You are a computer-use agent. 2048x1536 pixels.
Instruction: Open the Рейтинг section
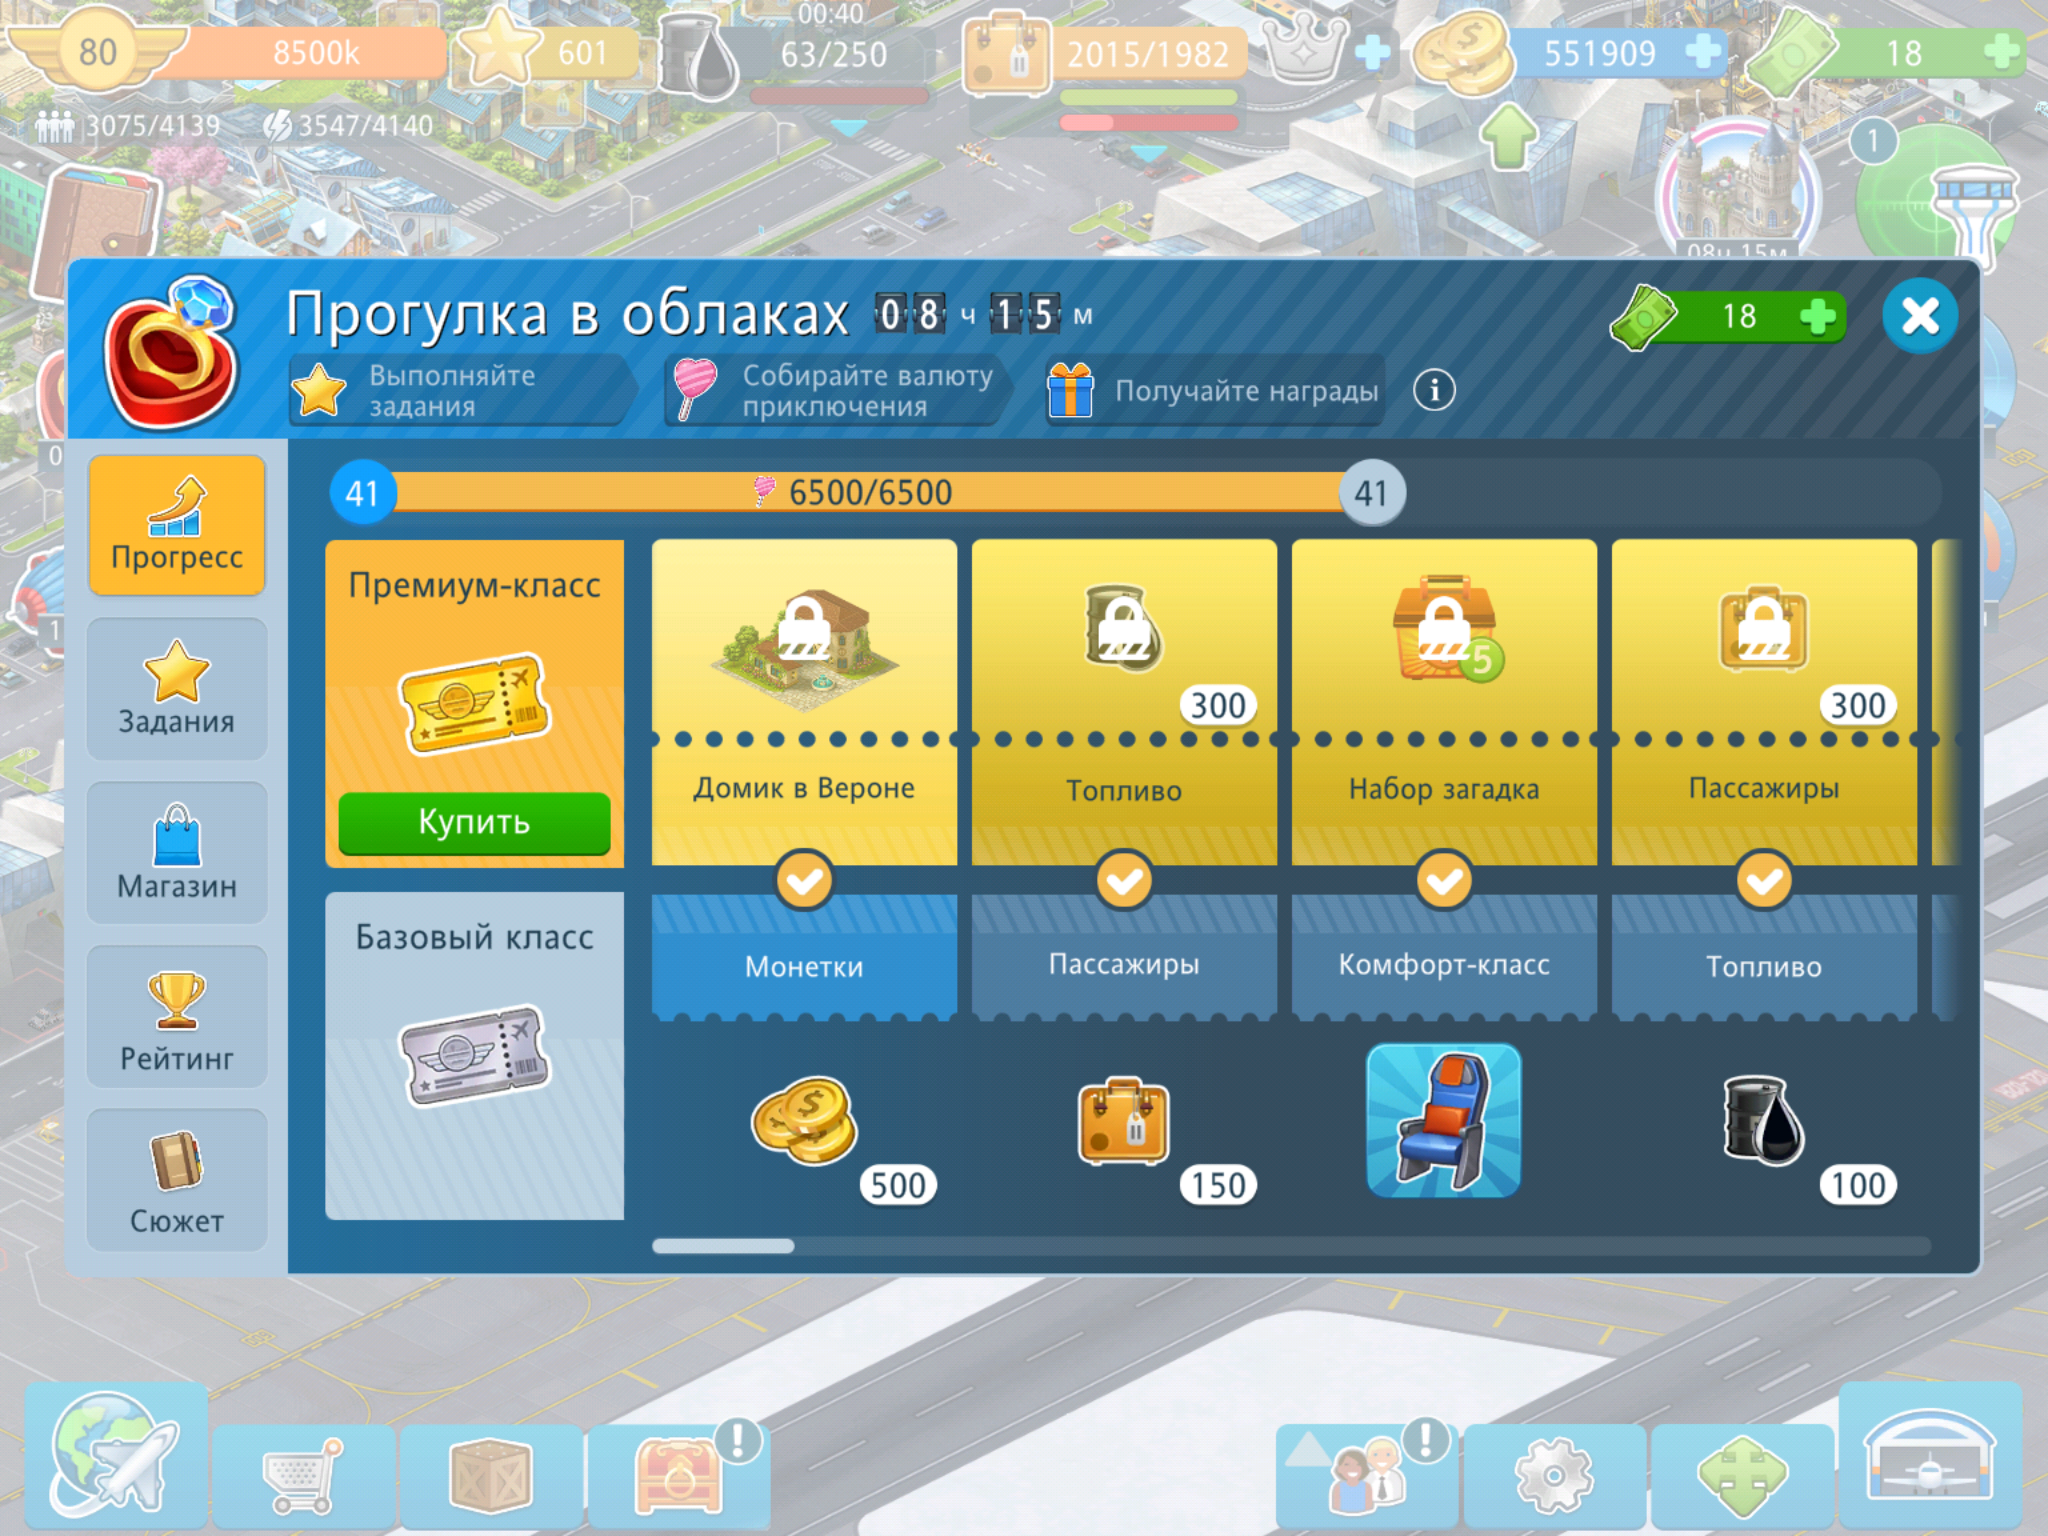(177, 1017)
